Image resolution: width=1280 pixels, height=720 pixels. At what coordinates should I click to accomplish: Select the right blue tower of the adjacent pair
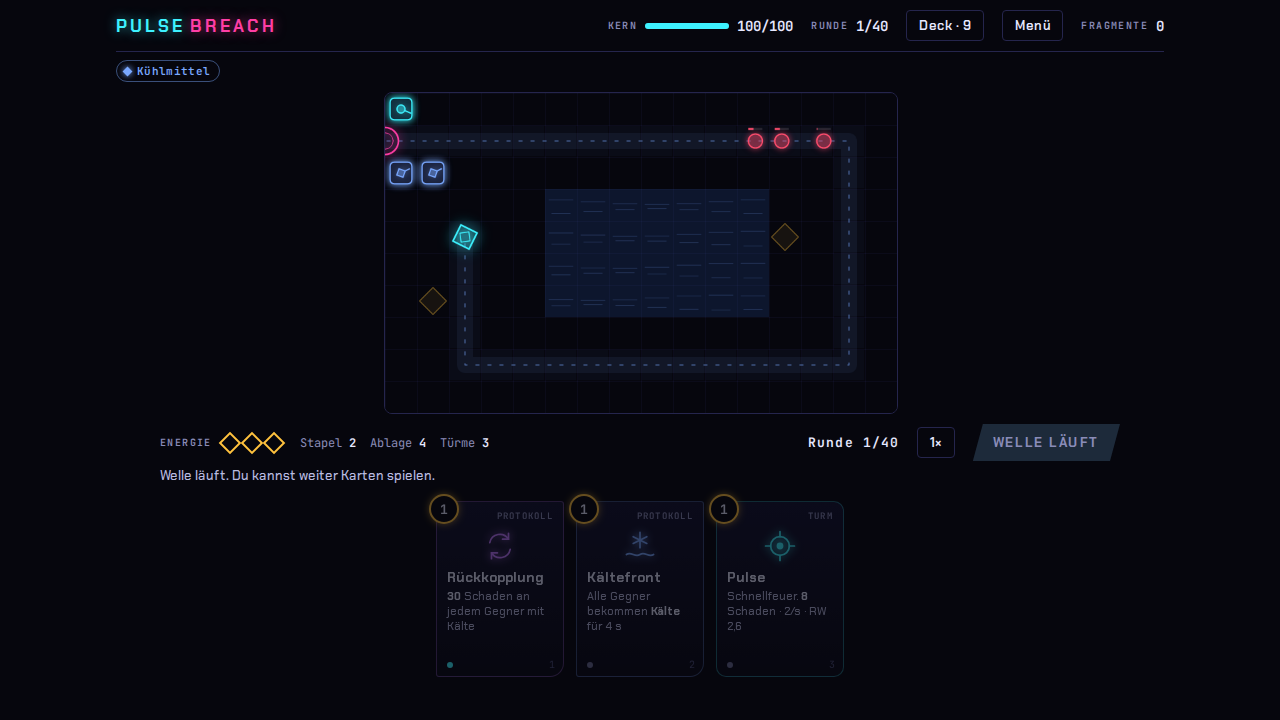click(x=433, y=173)
